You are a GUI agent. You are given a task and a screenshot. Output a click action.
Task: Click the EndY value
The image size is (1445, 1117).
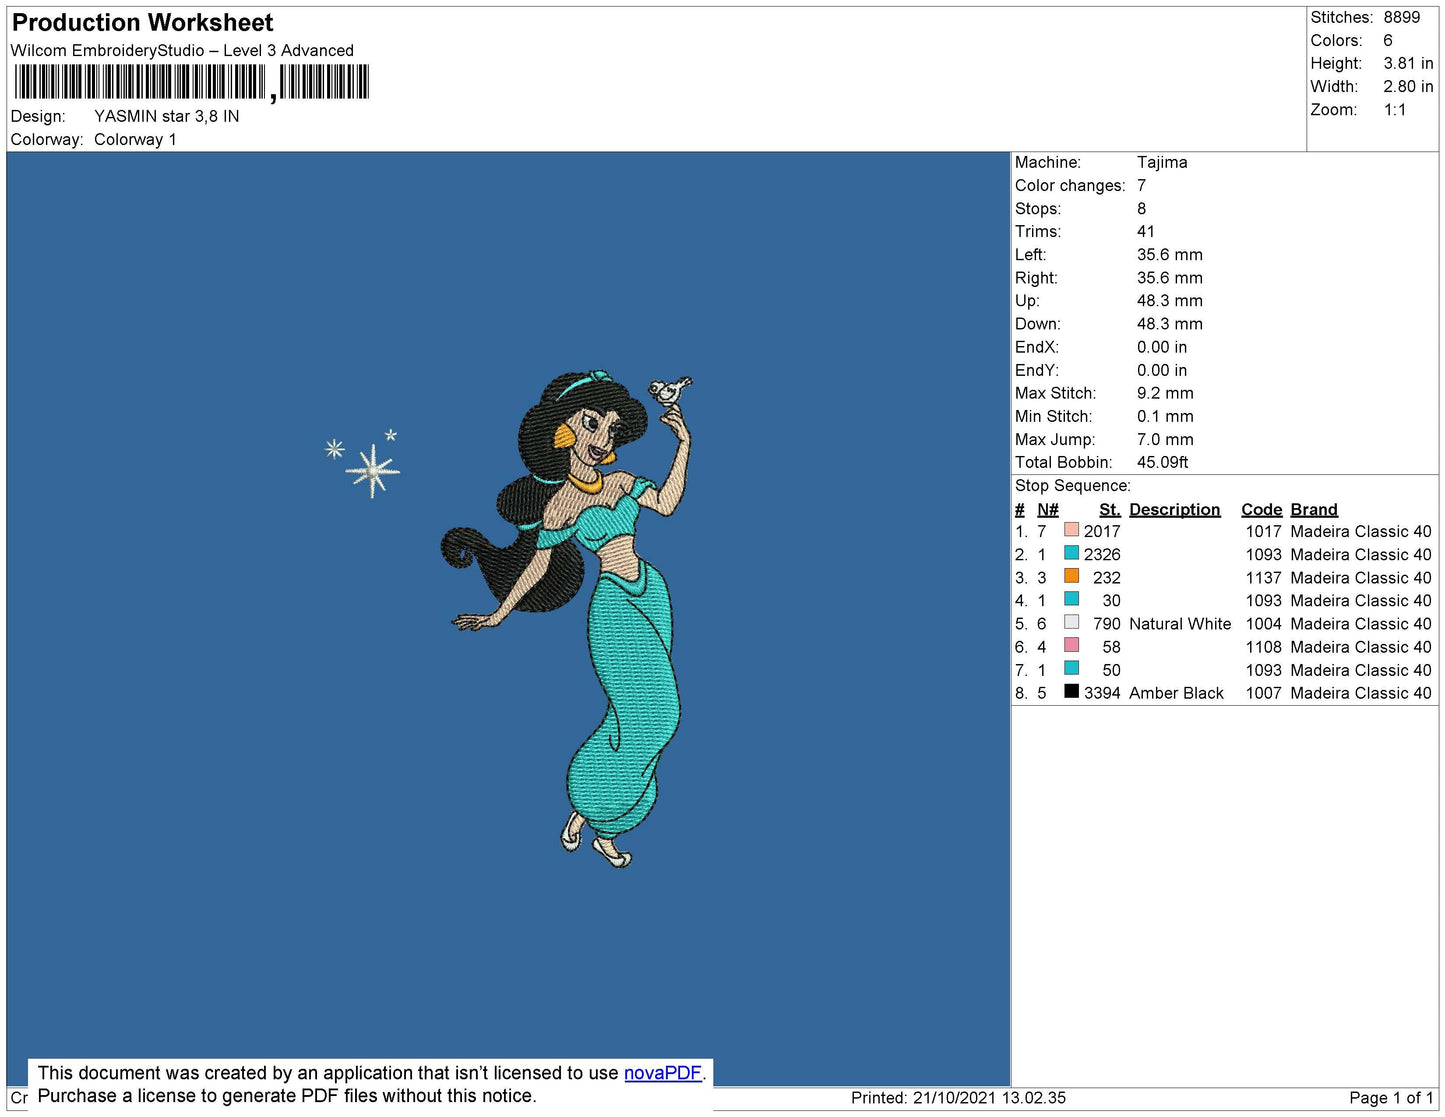(x=1162, y=370)
